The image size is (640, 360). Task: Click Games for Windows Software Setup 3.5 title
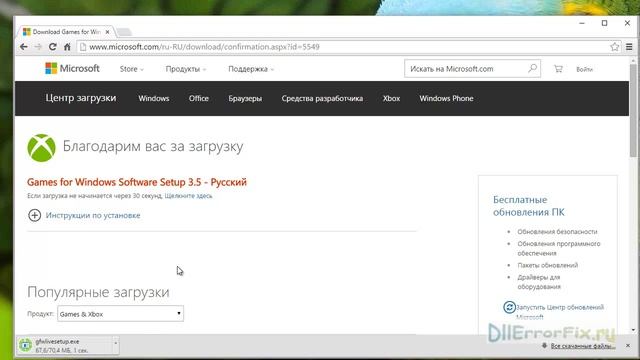pyautogui.click(x=137, y=182)
